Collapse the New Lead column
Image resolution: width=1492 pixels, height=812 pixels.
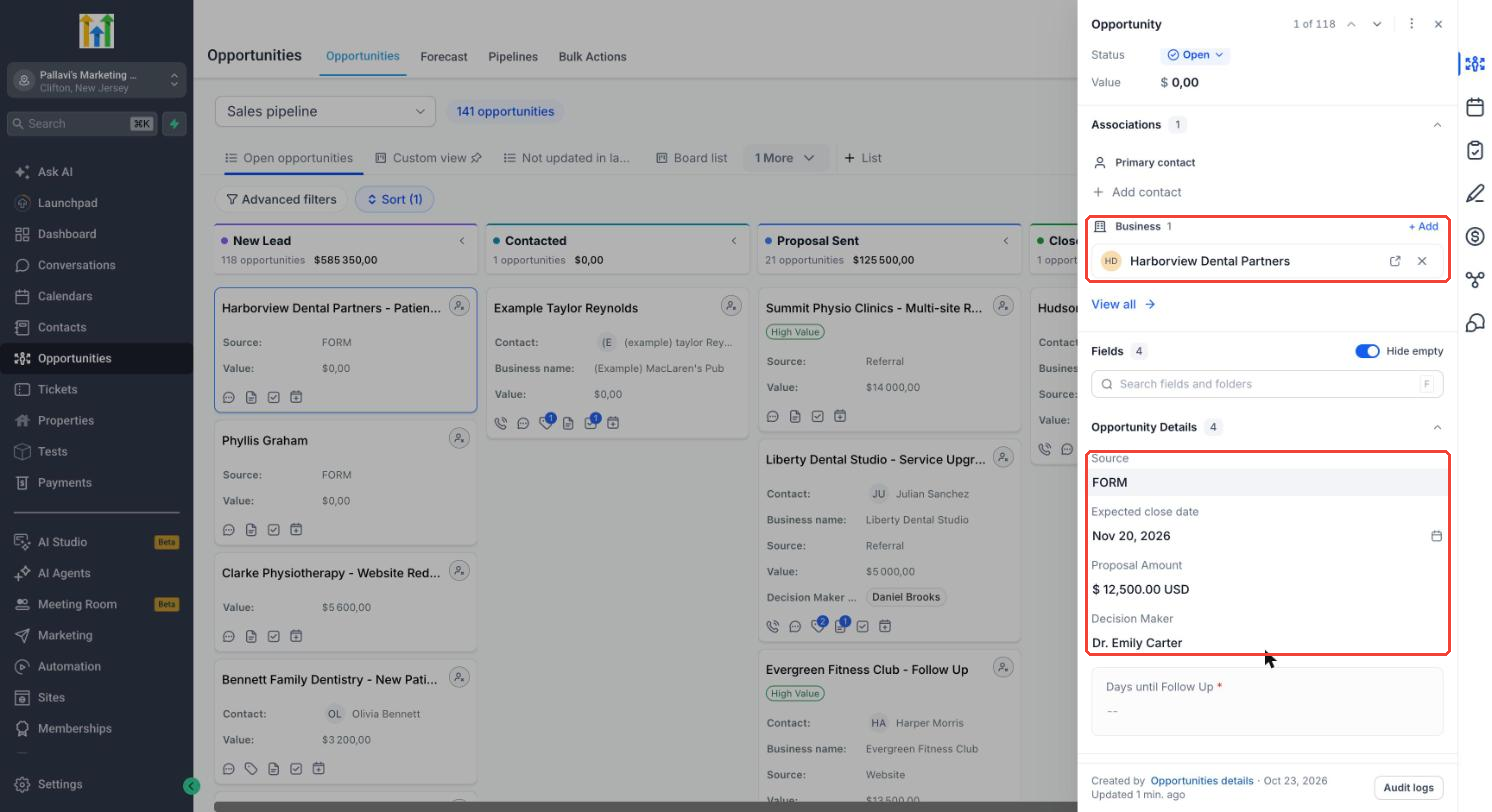[462, 241]
